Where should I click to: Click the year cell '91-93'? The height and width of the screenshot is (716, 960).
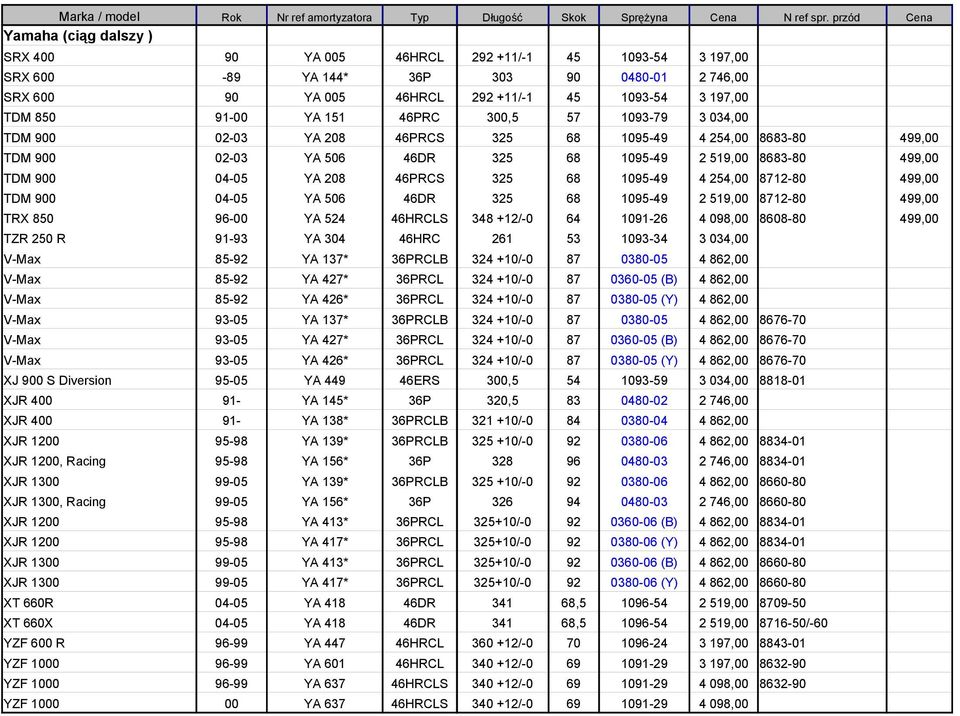pyautogui.click(x=231, y=239)
